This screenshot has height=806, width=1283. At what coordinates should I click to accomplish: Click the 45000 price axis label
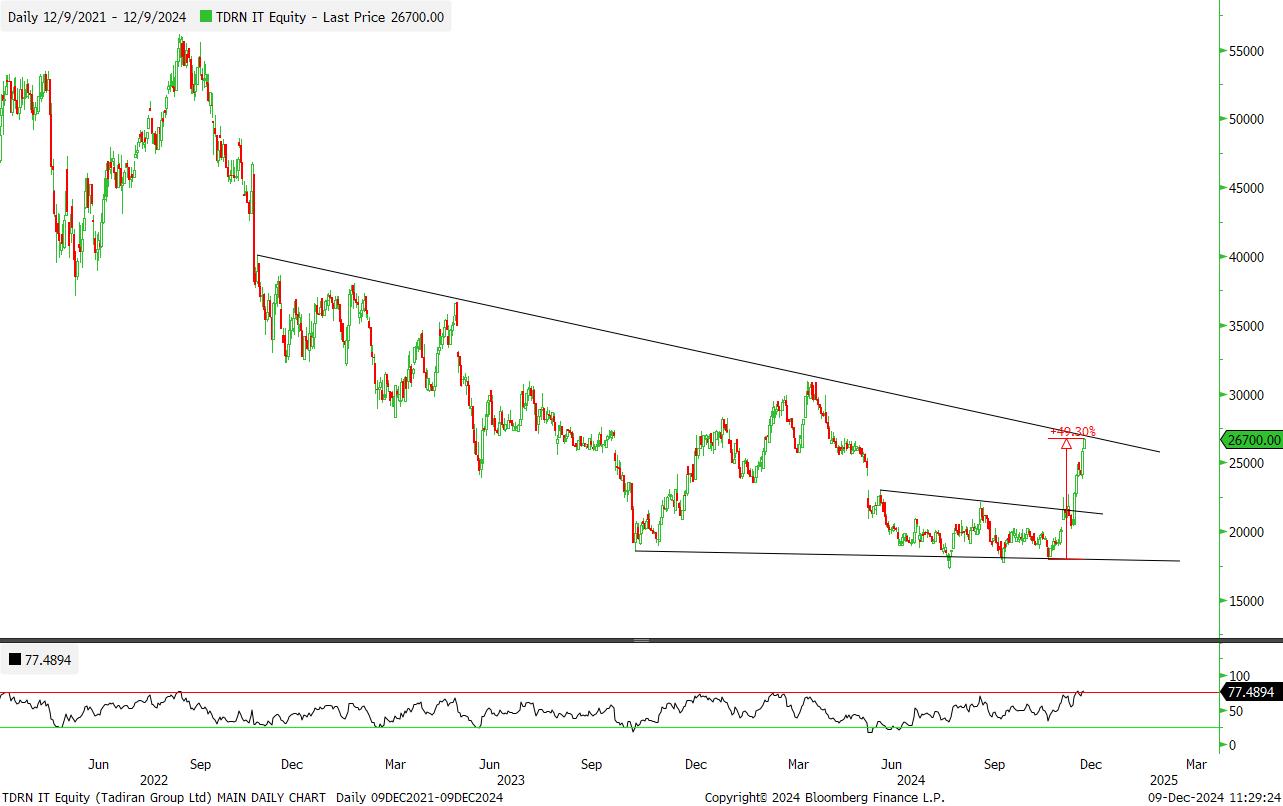1247,188
